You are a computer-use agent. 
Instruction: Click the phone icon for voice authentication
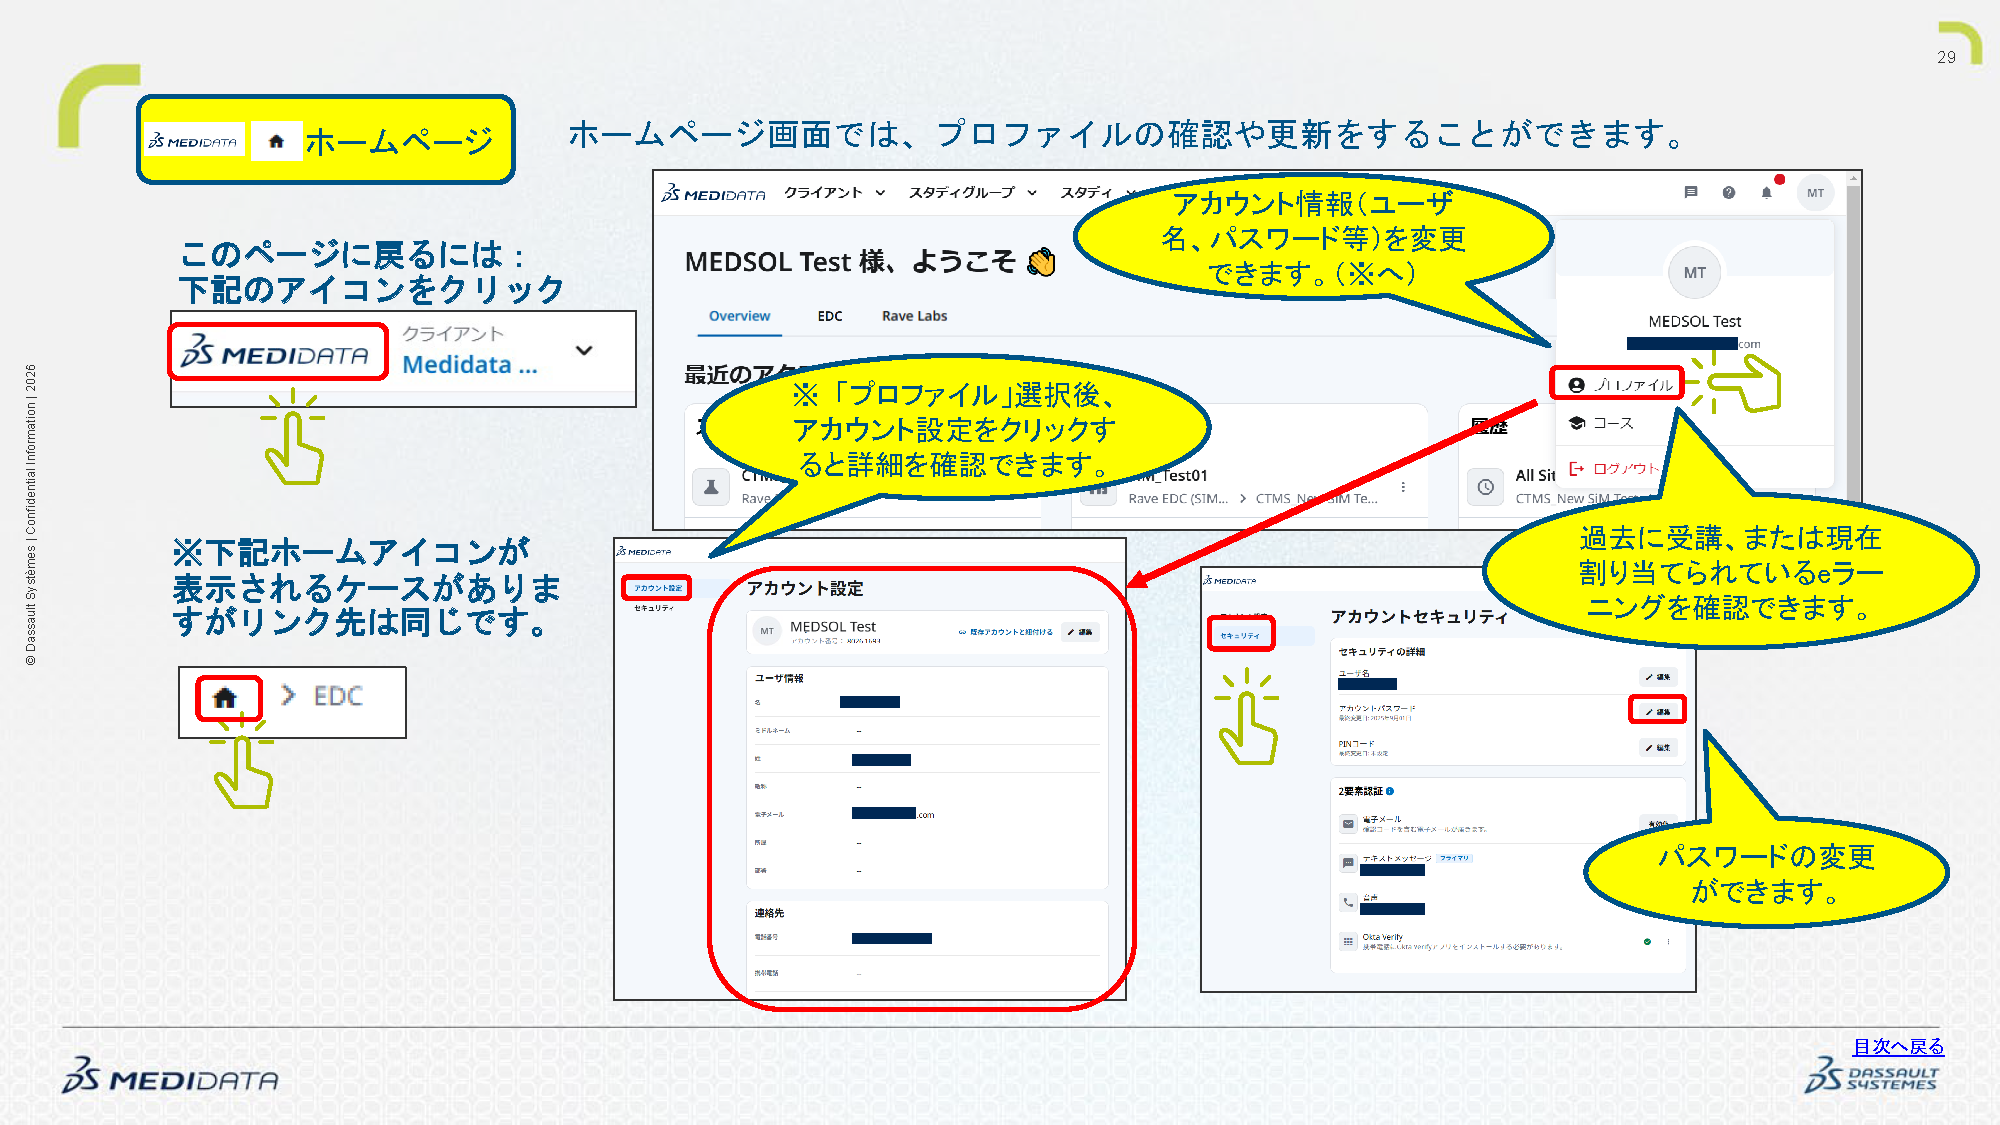1348,902
